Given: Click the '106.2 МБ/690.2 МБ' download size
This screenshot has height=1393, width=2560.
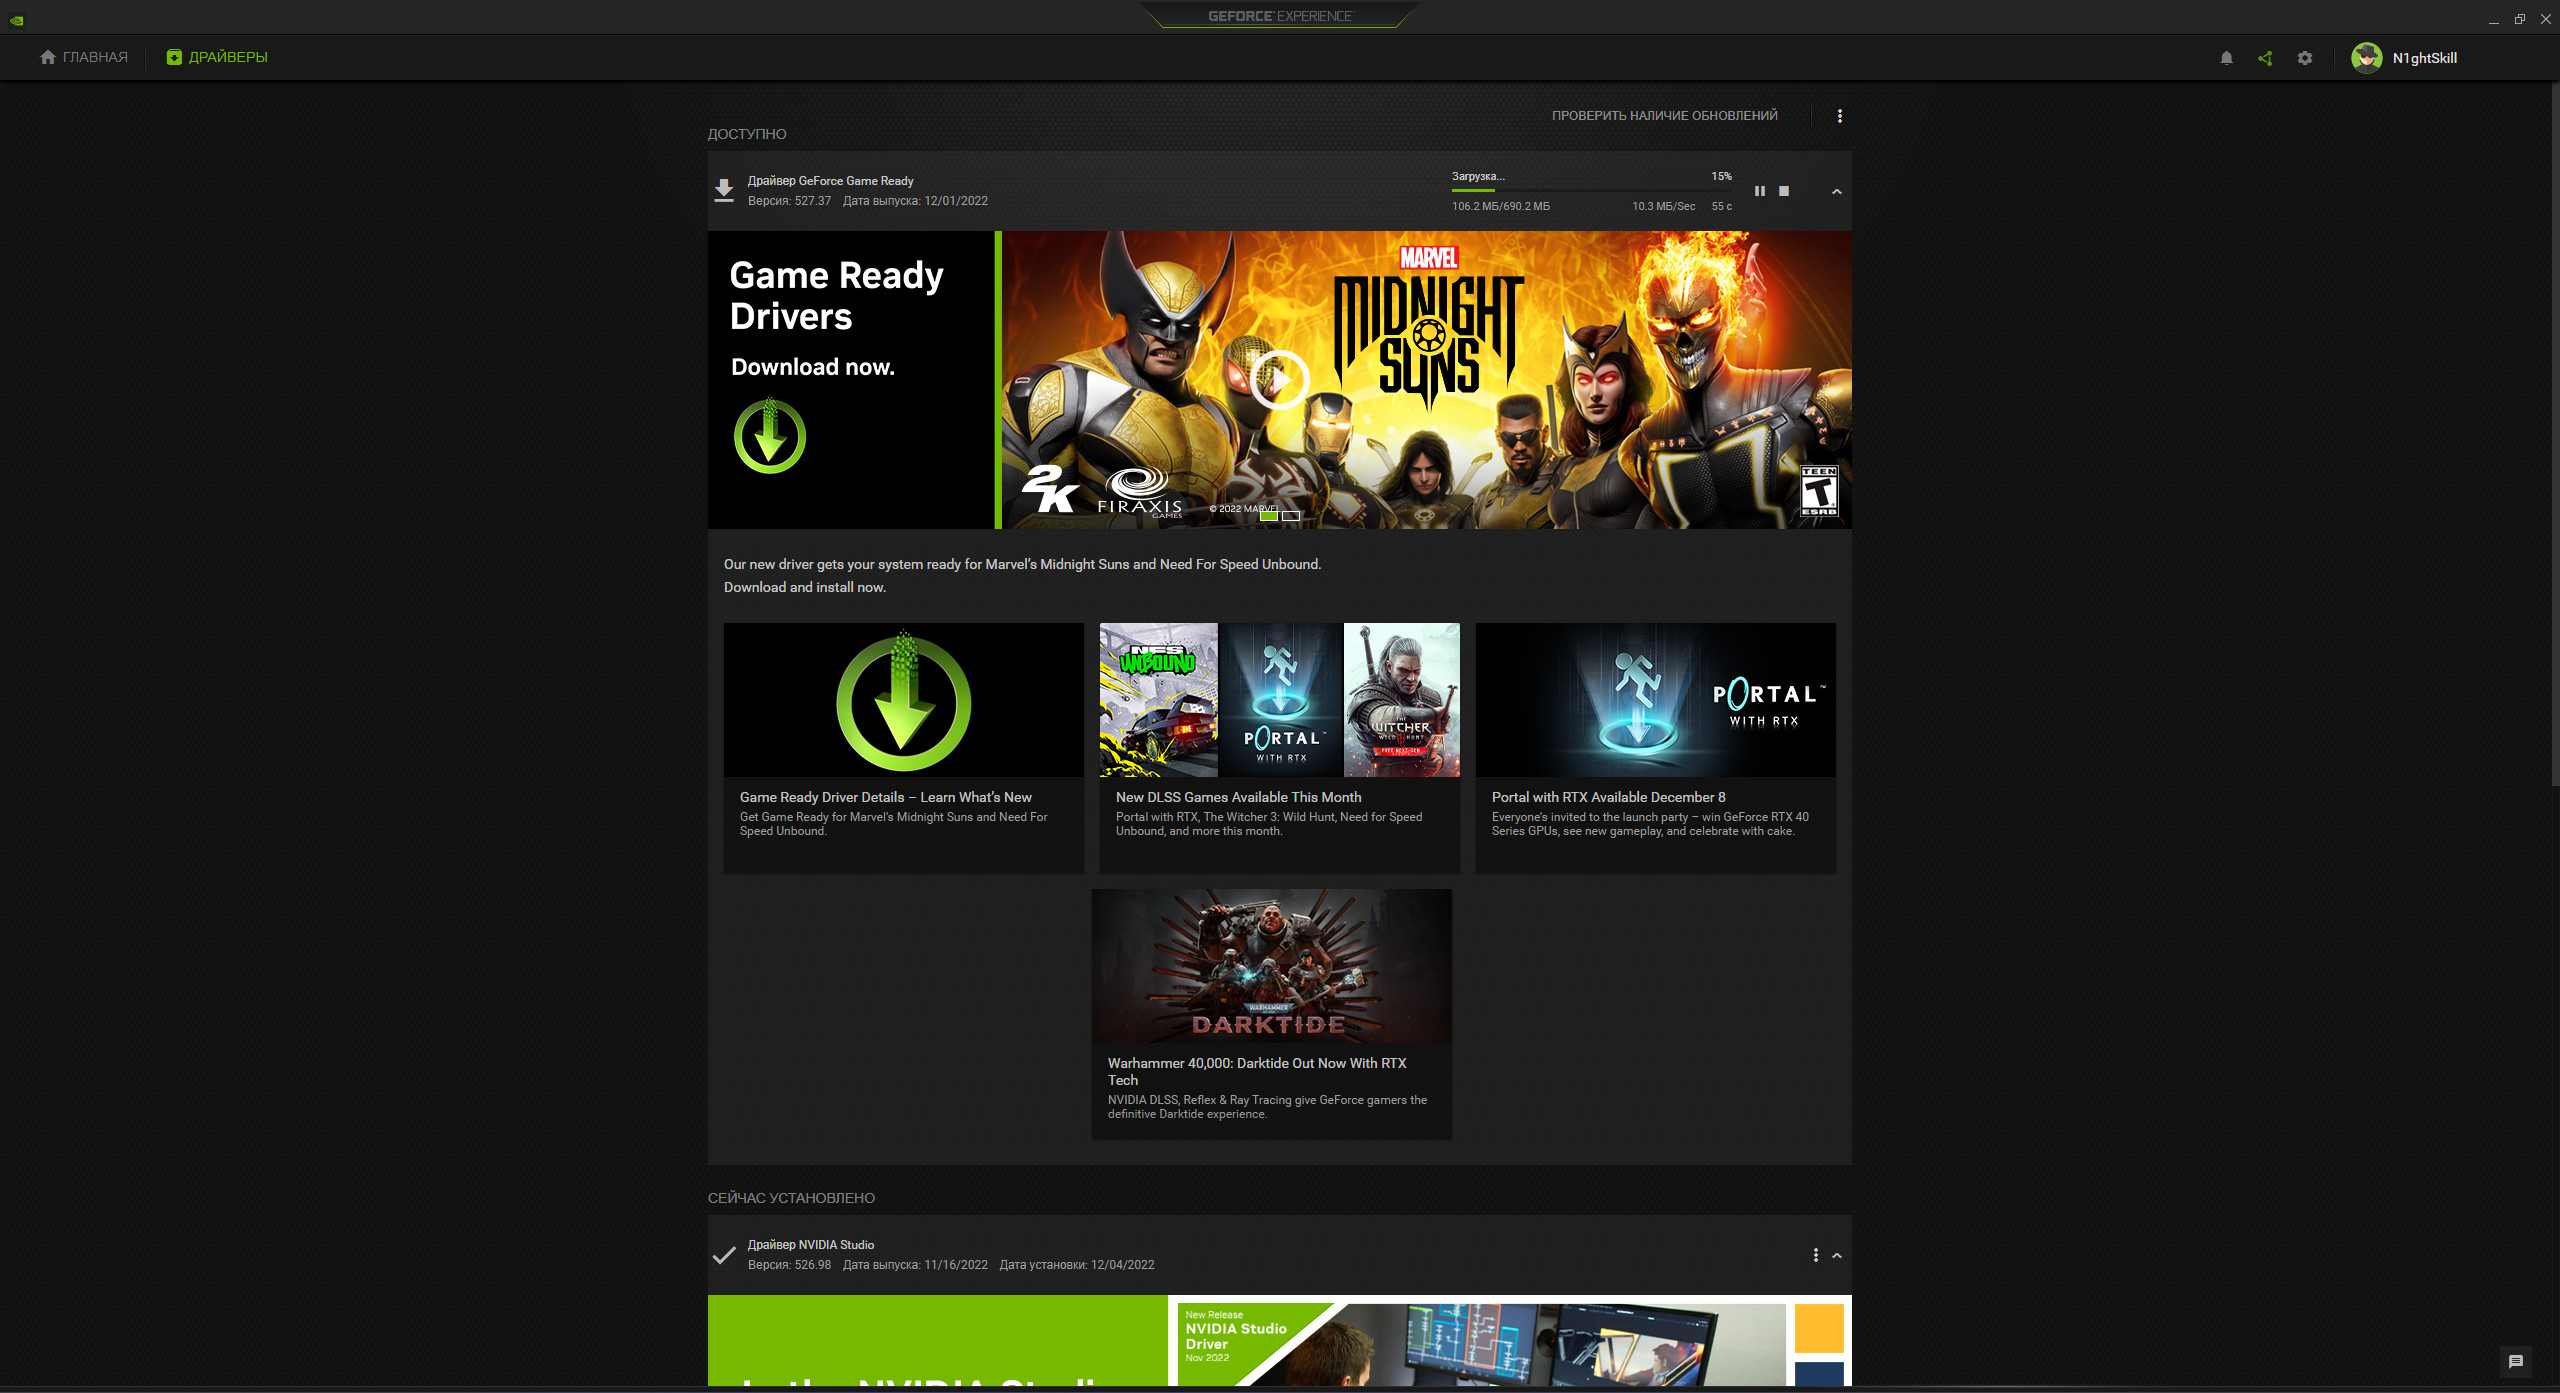Looking at the screenshot, I should point(1501,206).
